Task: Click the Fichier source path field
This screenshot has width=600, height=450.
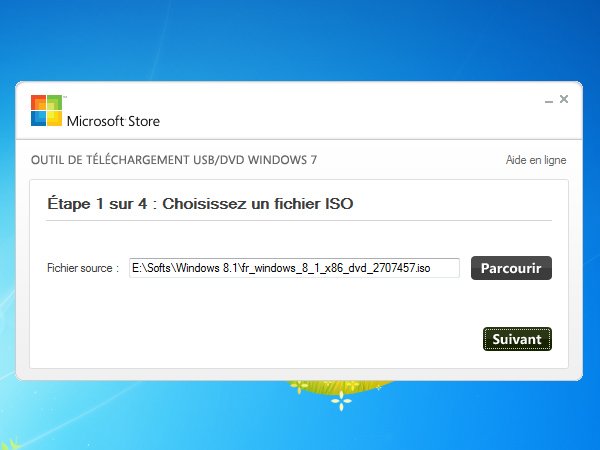Action: coord(294,268)
